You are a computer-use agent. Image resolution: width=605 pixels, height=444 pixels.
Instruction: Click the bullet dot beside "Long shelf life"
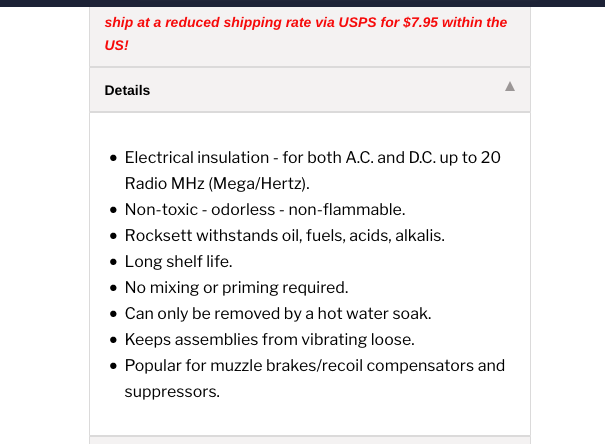[x=113, y=262]
